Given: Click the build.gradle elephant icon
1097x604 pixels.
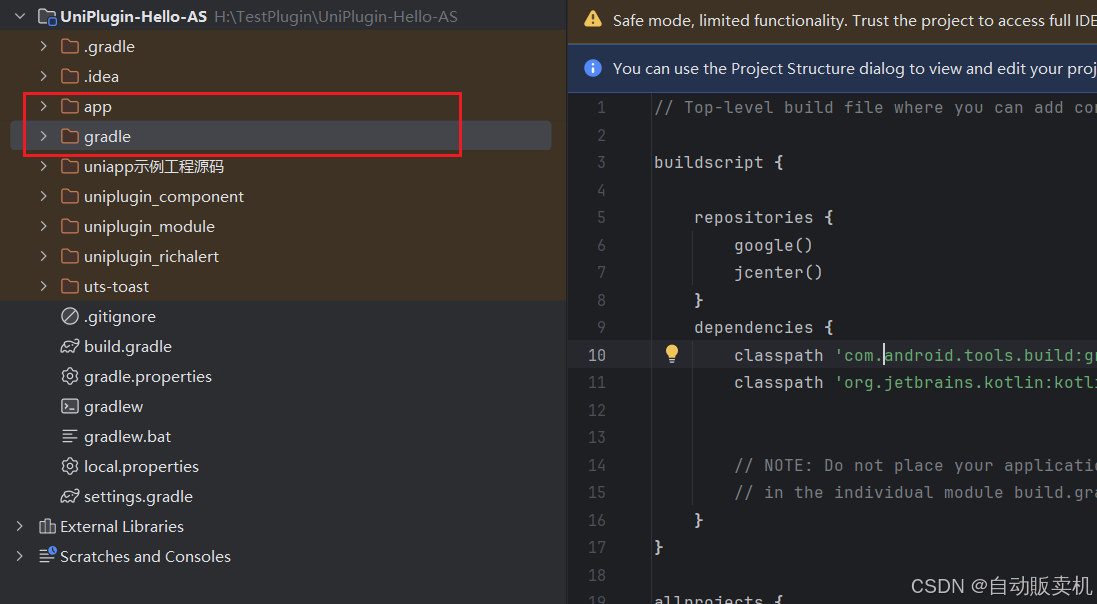Looking at the screenshot, I should [69, 346].
